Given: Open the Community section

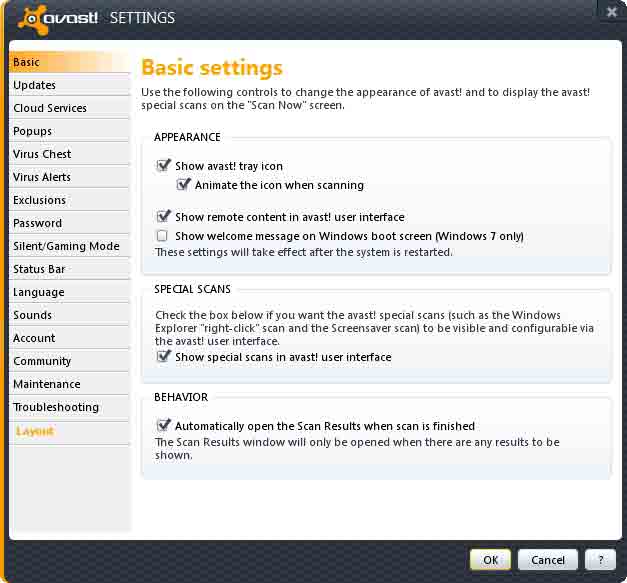Looking at the screenshot, I should [x=69, y=361].
